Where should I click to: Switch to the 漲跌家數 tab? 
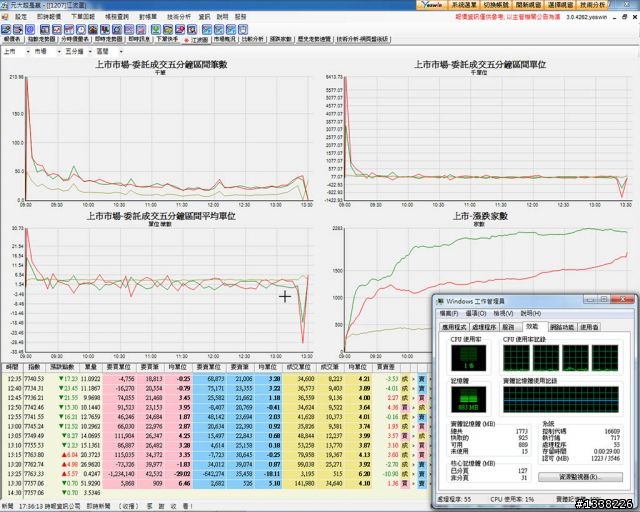coord(281,39)
